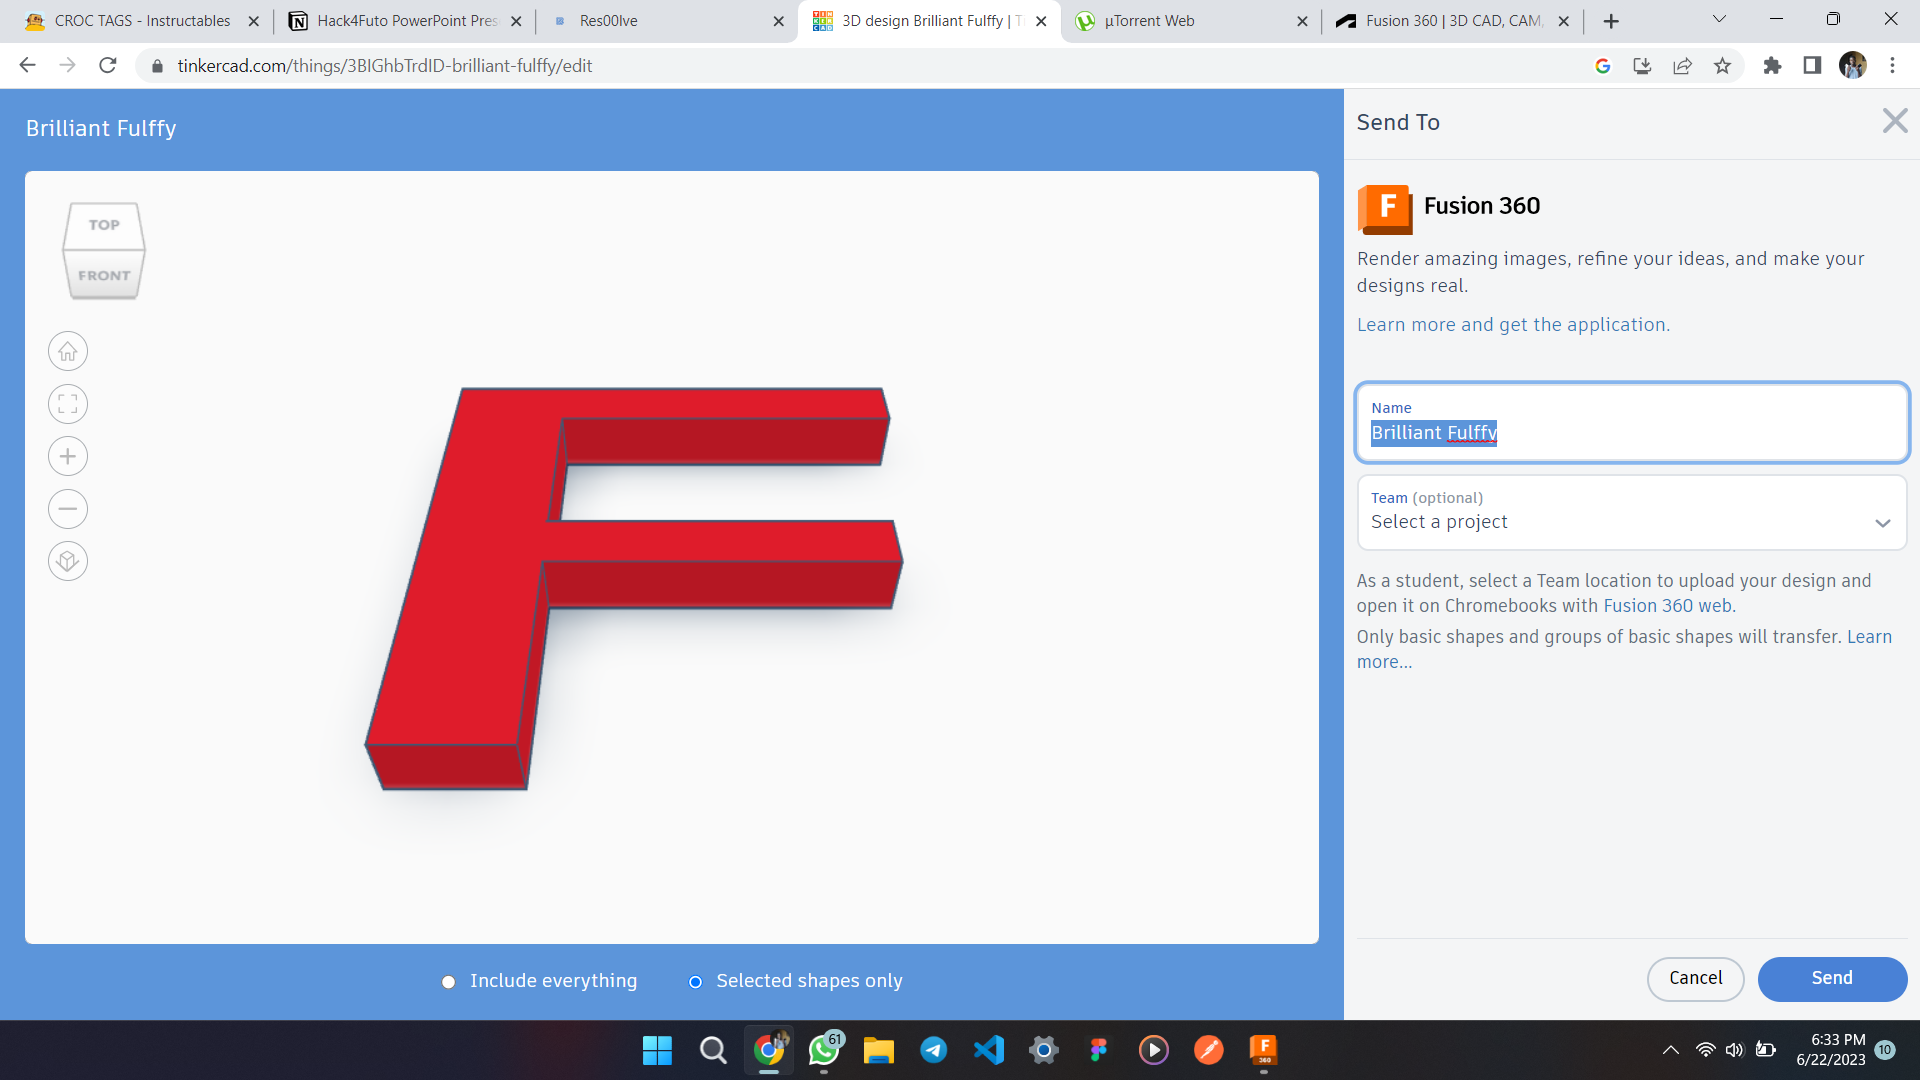This screenshot has height=1080, width=1920.
Task: Open the Team project dropdown
Action: [1631, 522]
